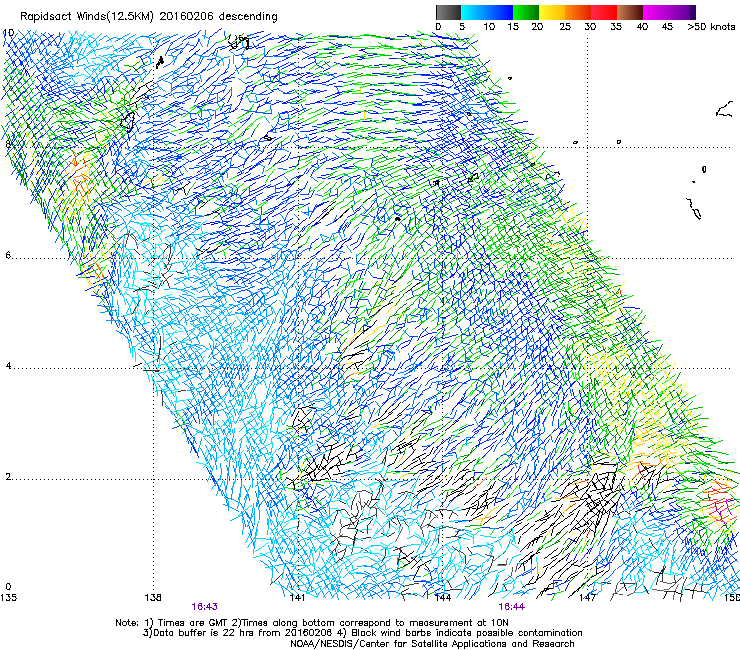Click the NOAA/NESDIS Center for Satellite Applications credit
Viewport: 740px width, 650px height.
(x=432, y=643)
